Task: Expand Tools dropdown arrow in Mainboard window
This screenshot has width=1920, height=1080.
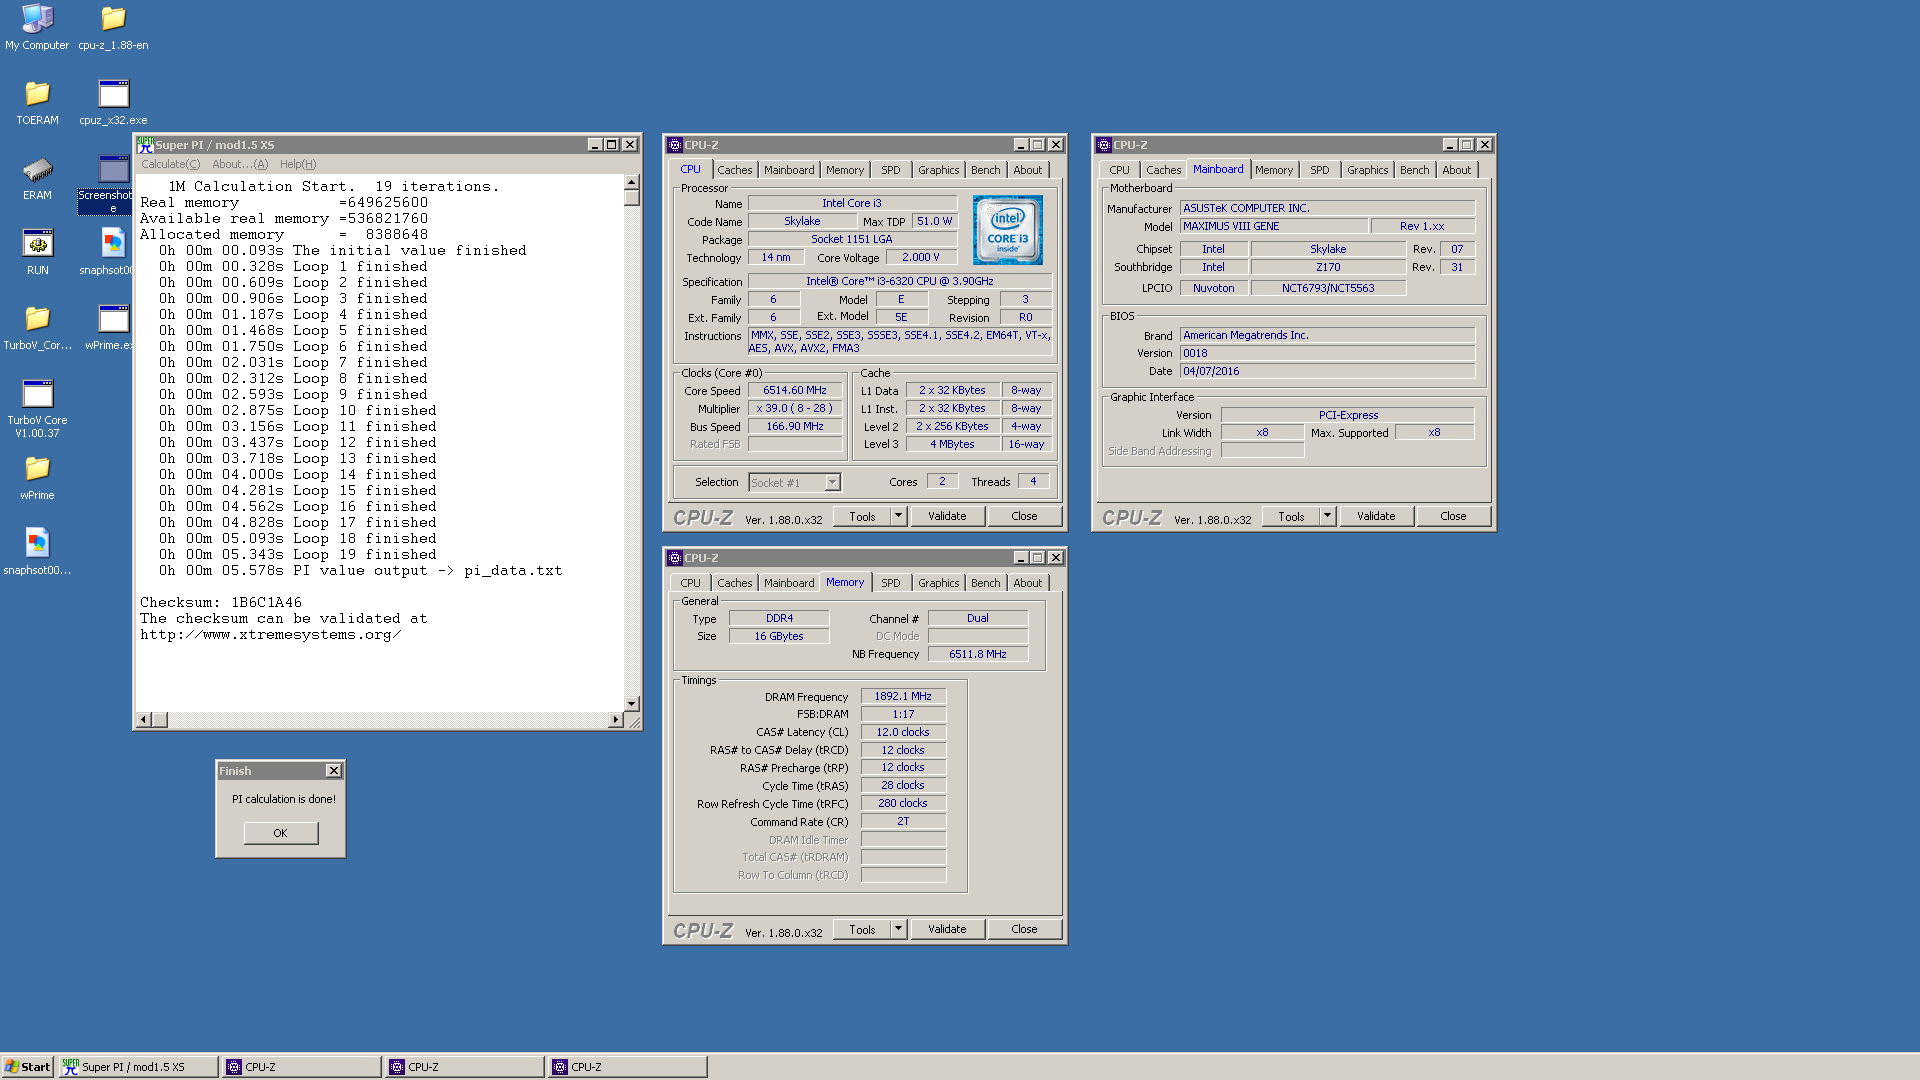Action: [1327, 516]
